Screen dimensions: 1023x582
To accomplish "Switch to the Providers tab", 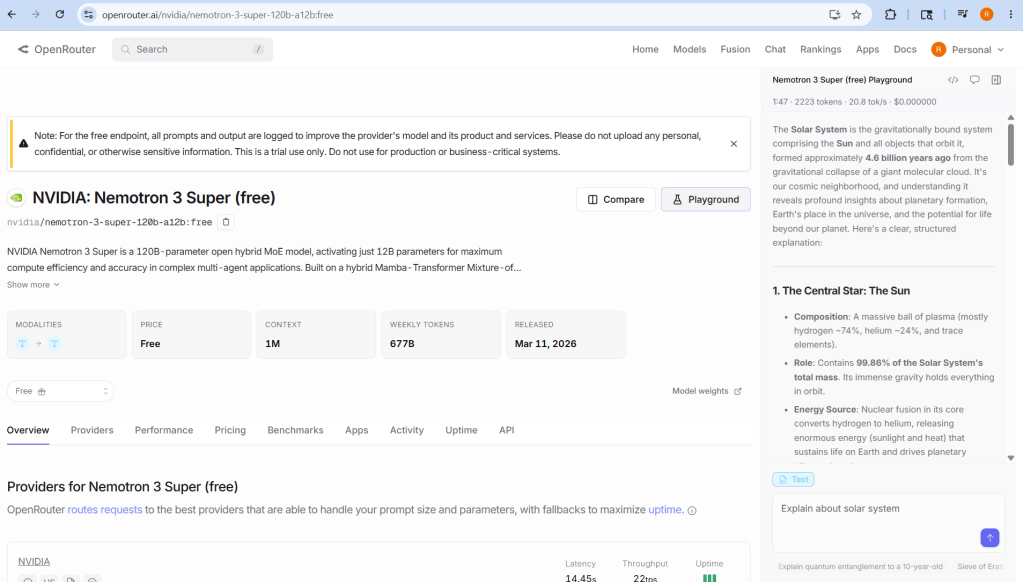I will pos(92,430).
